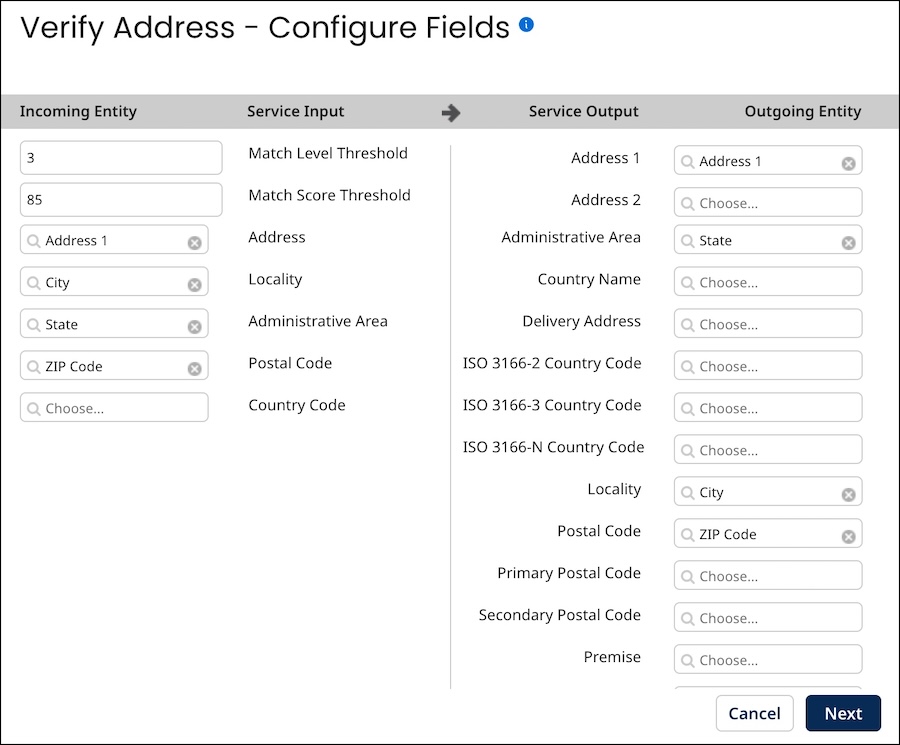Clear the ZIP Code mapped to Postal Code

click(x=849, y=534)
